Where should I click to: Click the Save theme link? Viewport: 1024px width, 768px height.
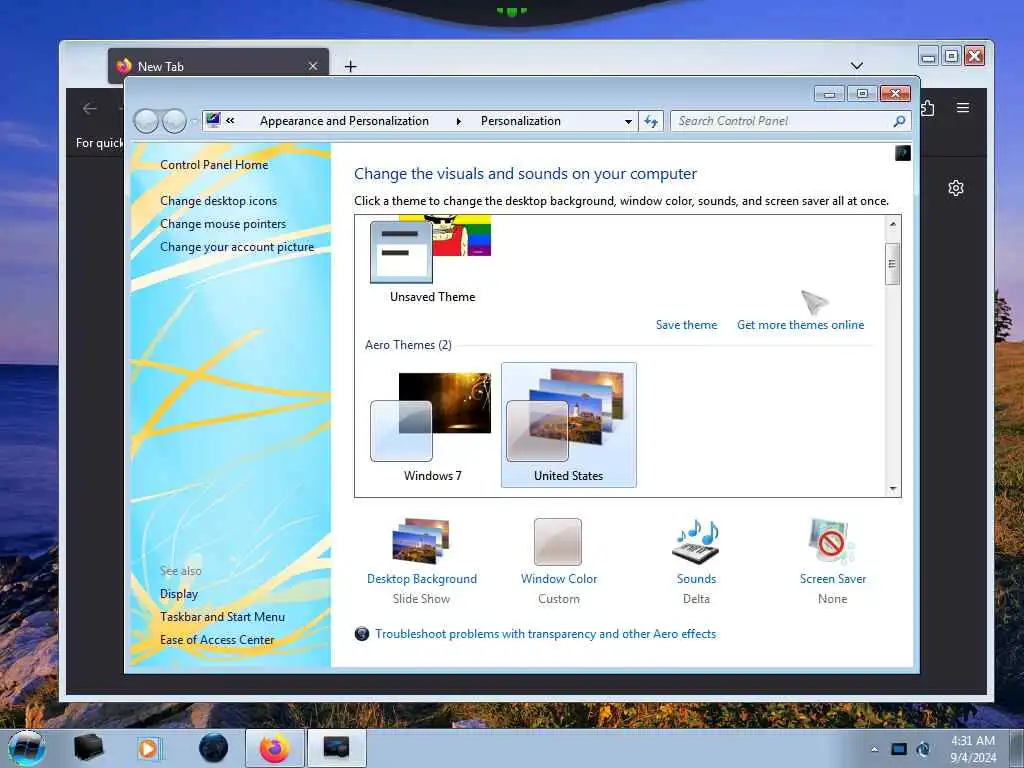[x=686, y=325]
